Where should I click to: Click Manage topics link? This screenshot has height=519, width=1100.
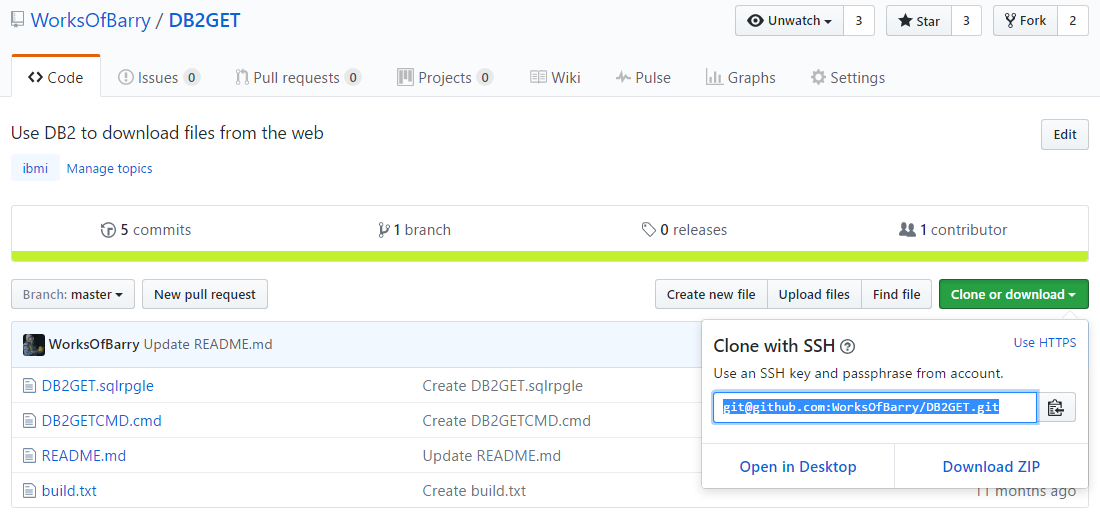(109, 168)
